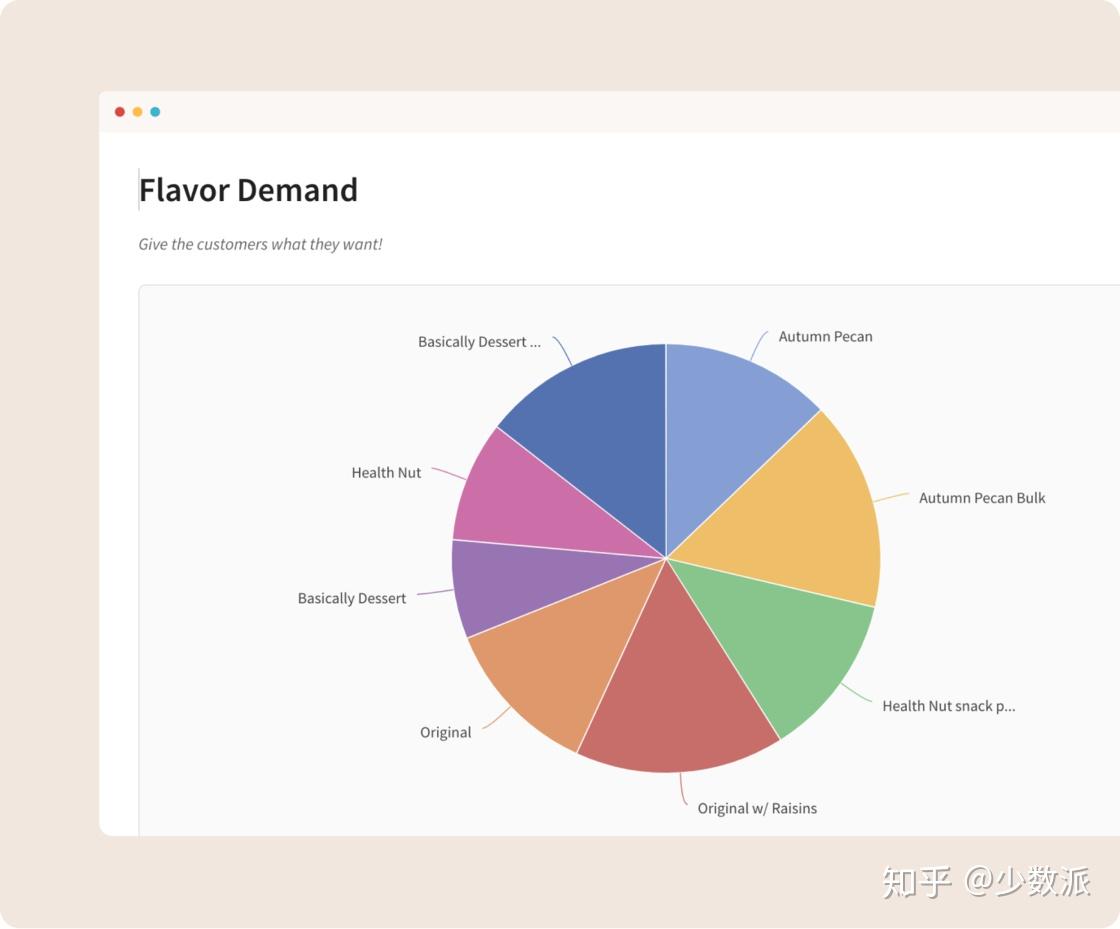Click the truncated 'Health Nut snack p...' label
Screen dimensions: 1120x929
(x=948, y=706)
